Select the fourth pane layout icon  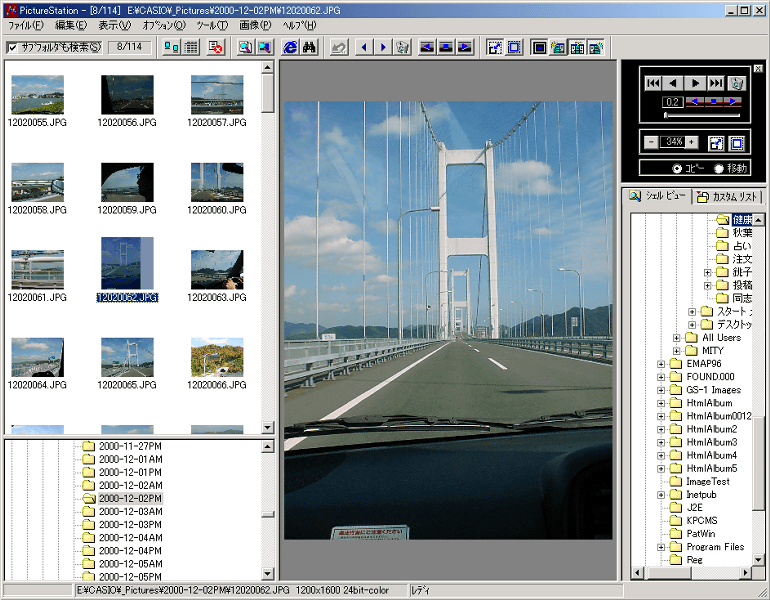coord(596,47)
